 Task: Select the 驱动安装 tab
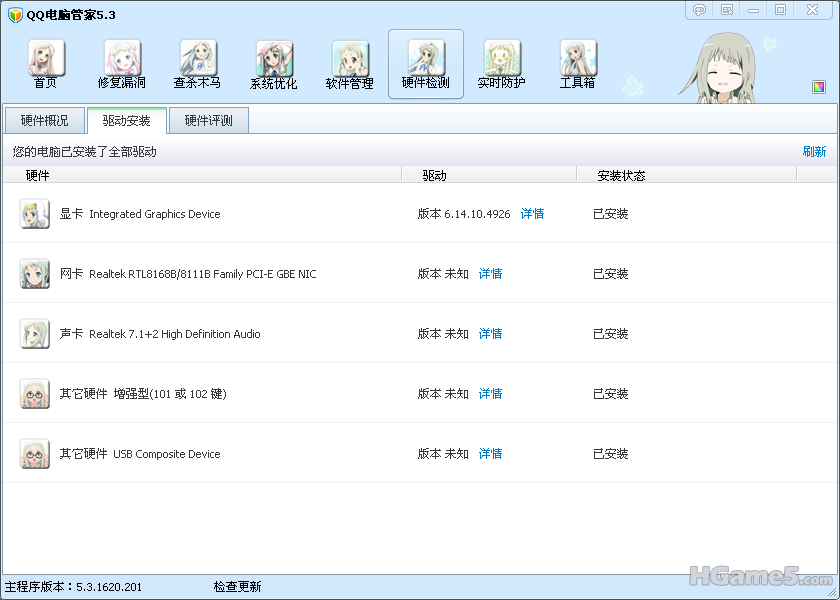point(126,121)
